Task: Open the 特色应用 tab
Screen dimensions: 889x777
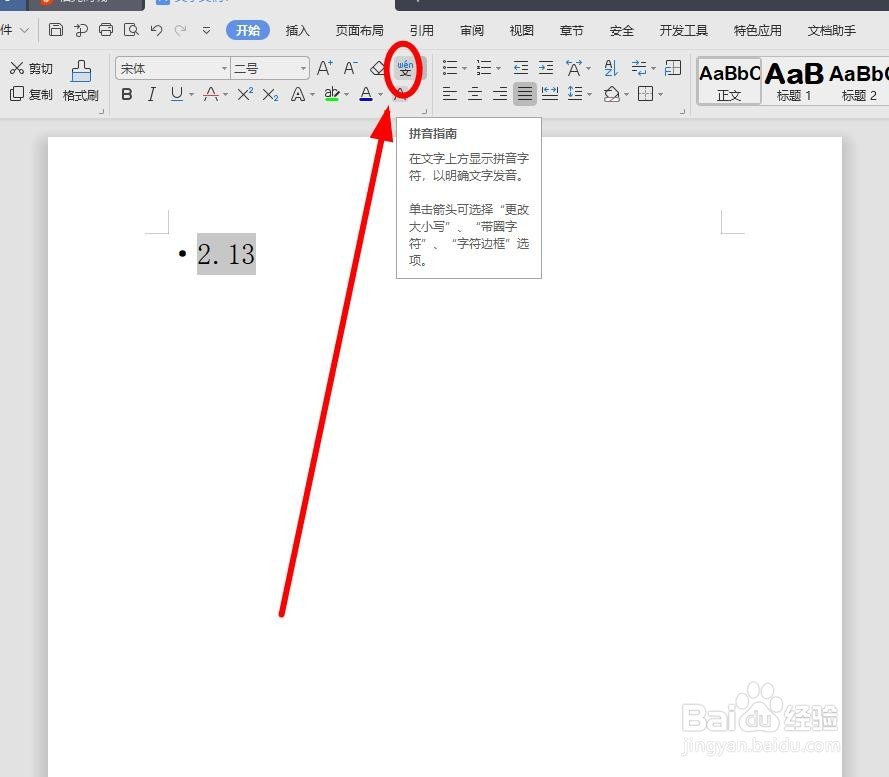Action: coord(758,31)
